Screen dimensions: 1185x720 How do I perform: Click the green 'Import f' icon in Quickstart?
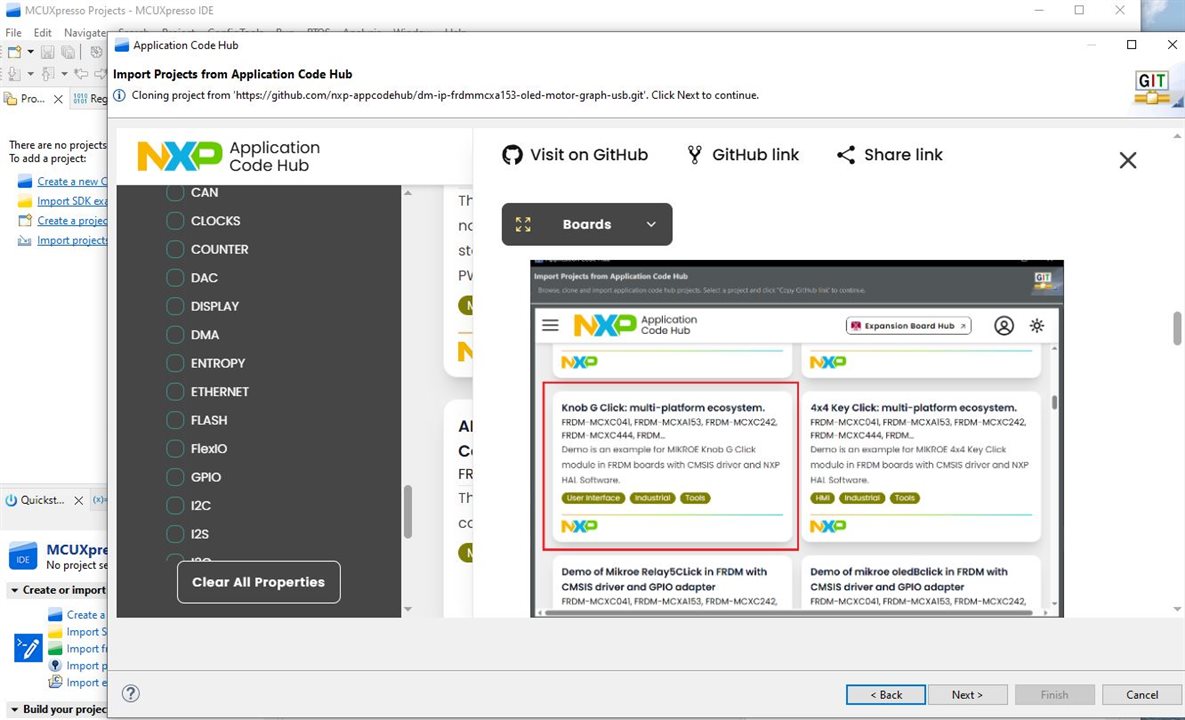55,649
